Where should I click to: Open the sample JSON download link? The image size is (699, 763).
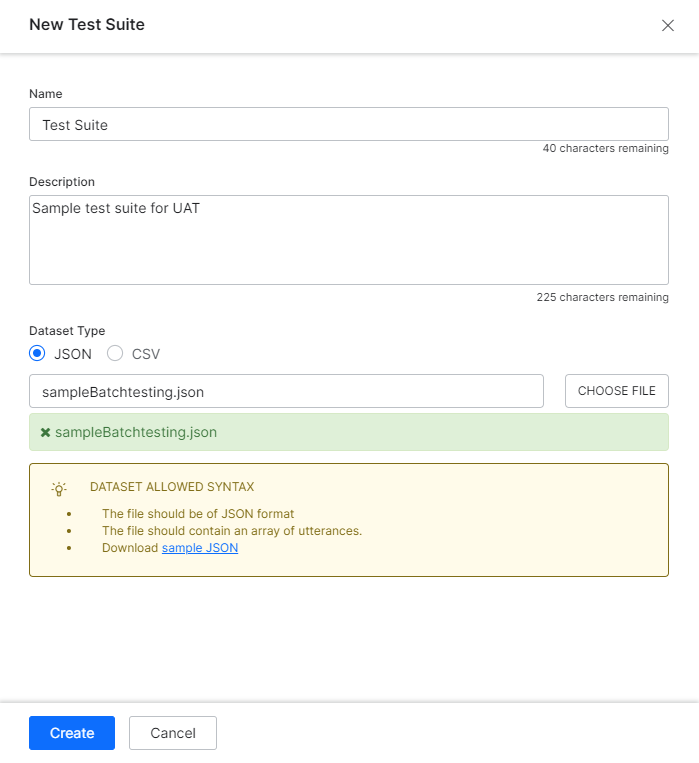(x=200, y=548)
